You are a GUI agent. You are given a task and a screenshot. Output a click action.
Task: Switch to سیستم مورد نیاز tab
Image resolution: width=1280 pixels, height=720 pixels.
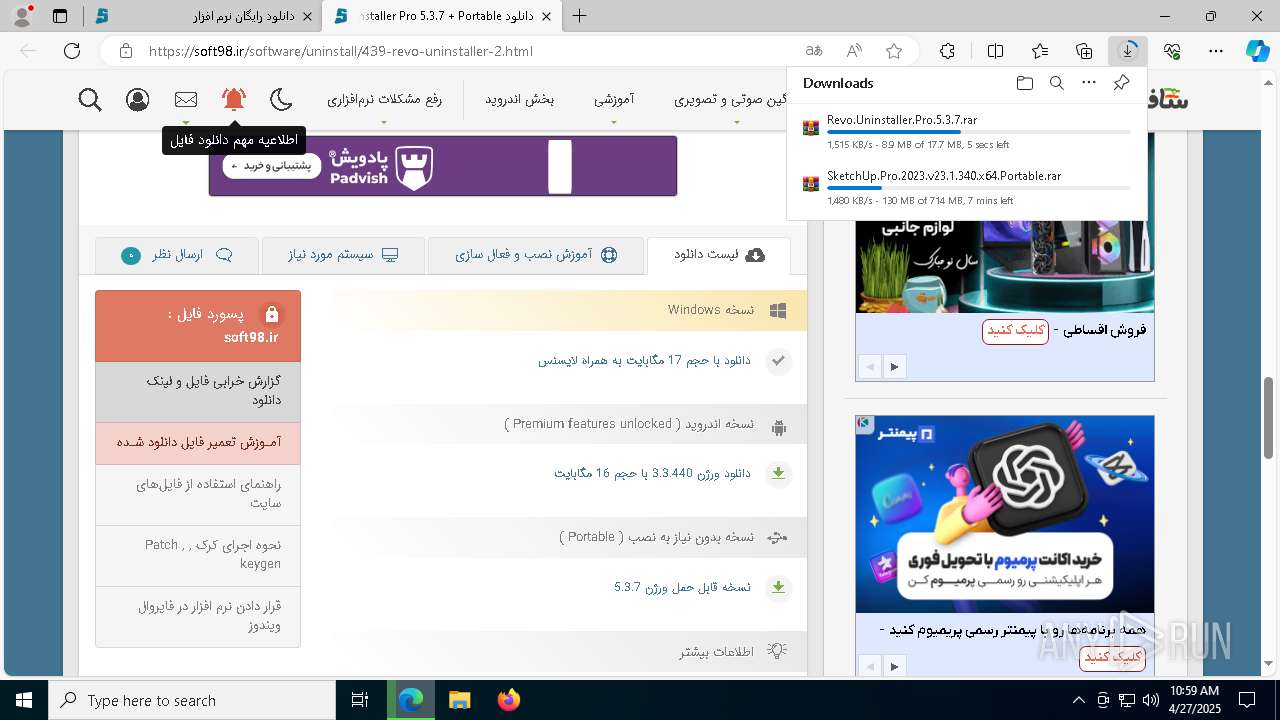tap(343, 255)
